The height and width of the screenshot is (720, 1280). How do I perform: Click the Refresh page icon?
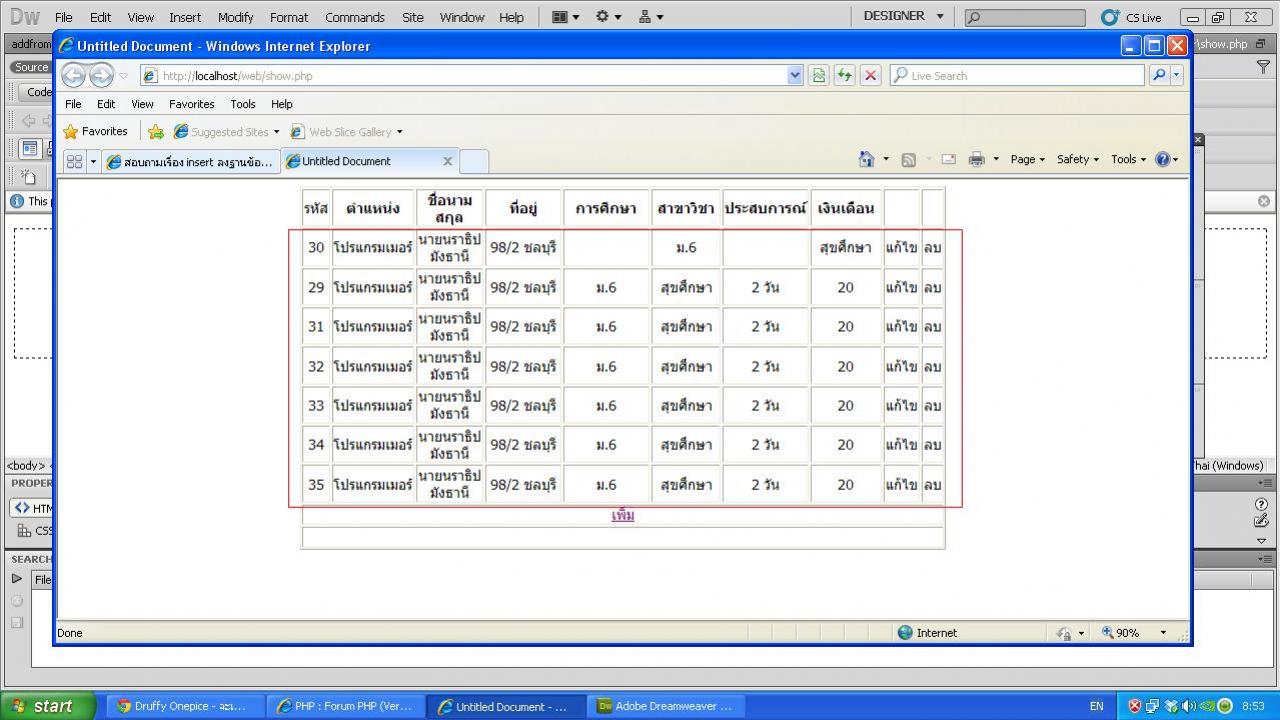click(845, 76)
